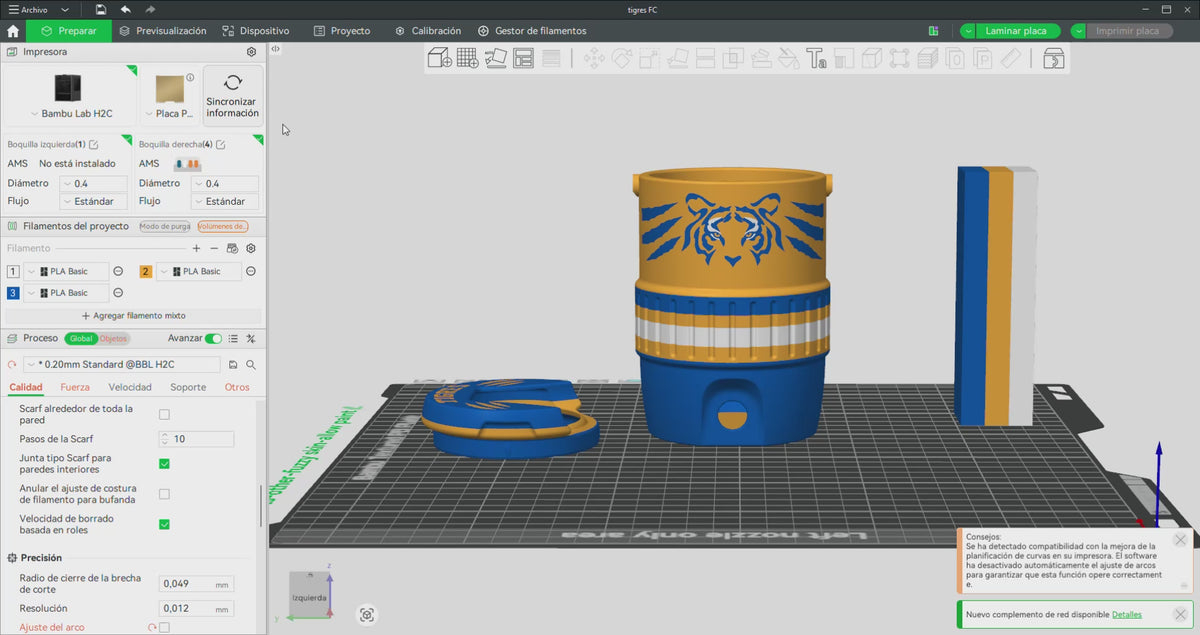Select the Fuerza settings tab
This screenshot has width=1200, height=635.
coord(75,387)
